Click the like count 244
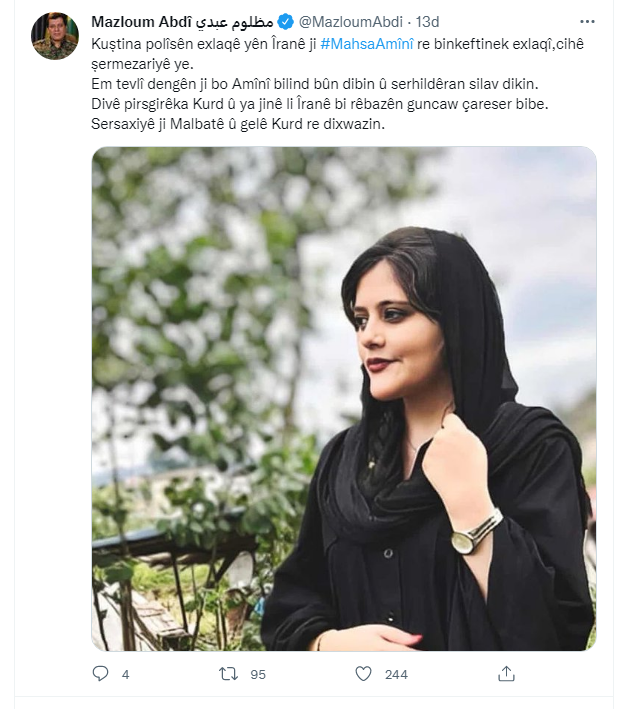The height and width of the screenshot is (709, 644). [396, 674]
